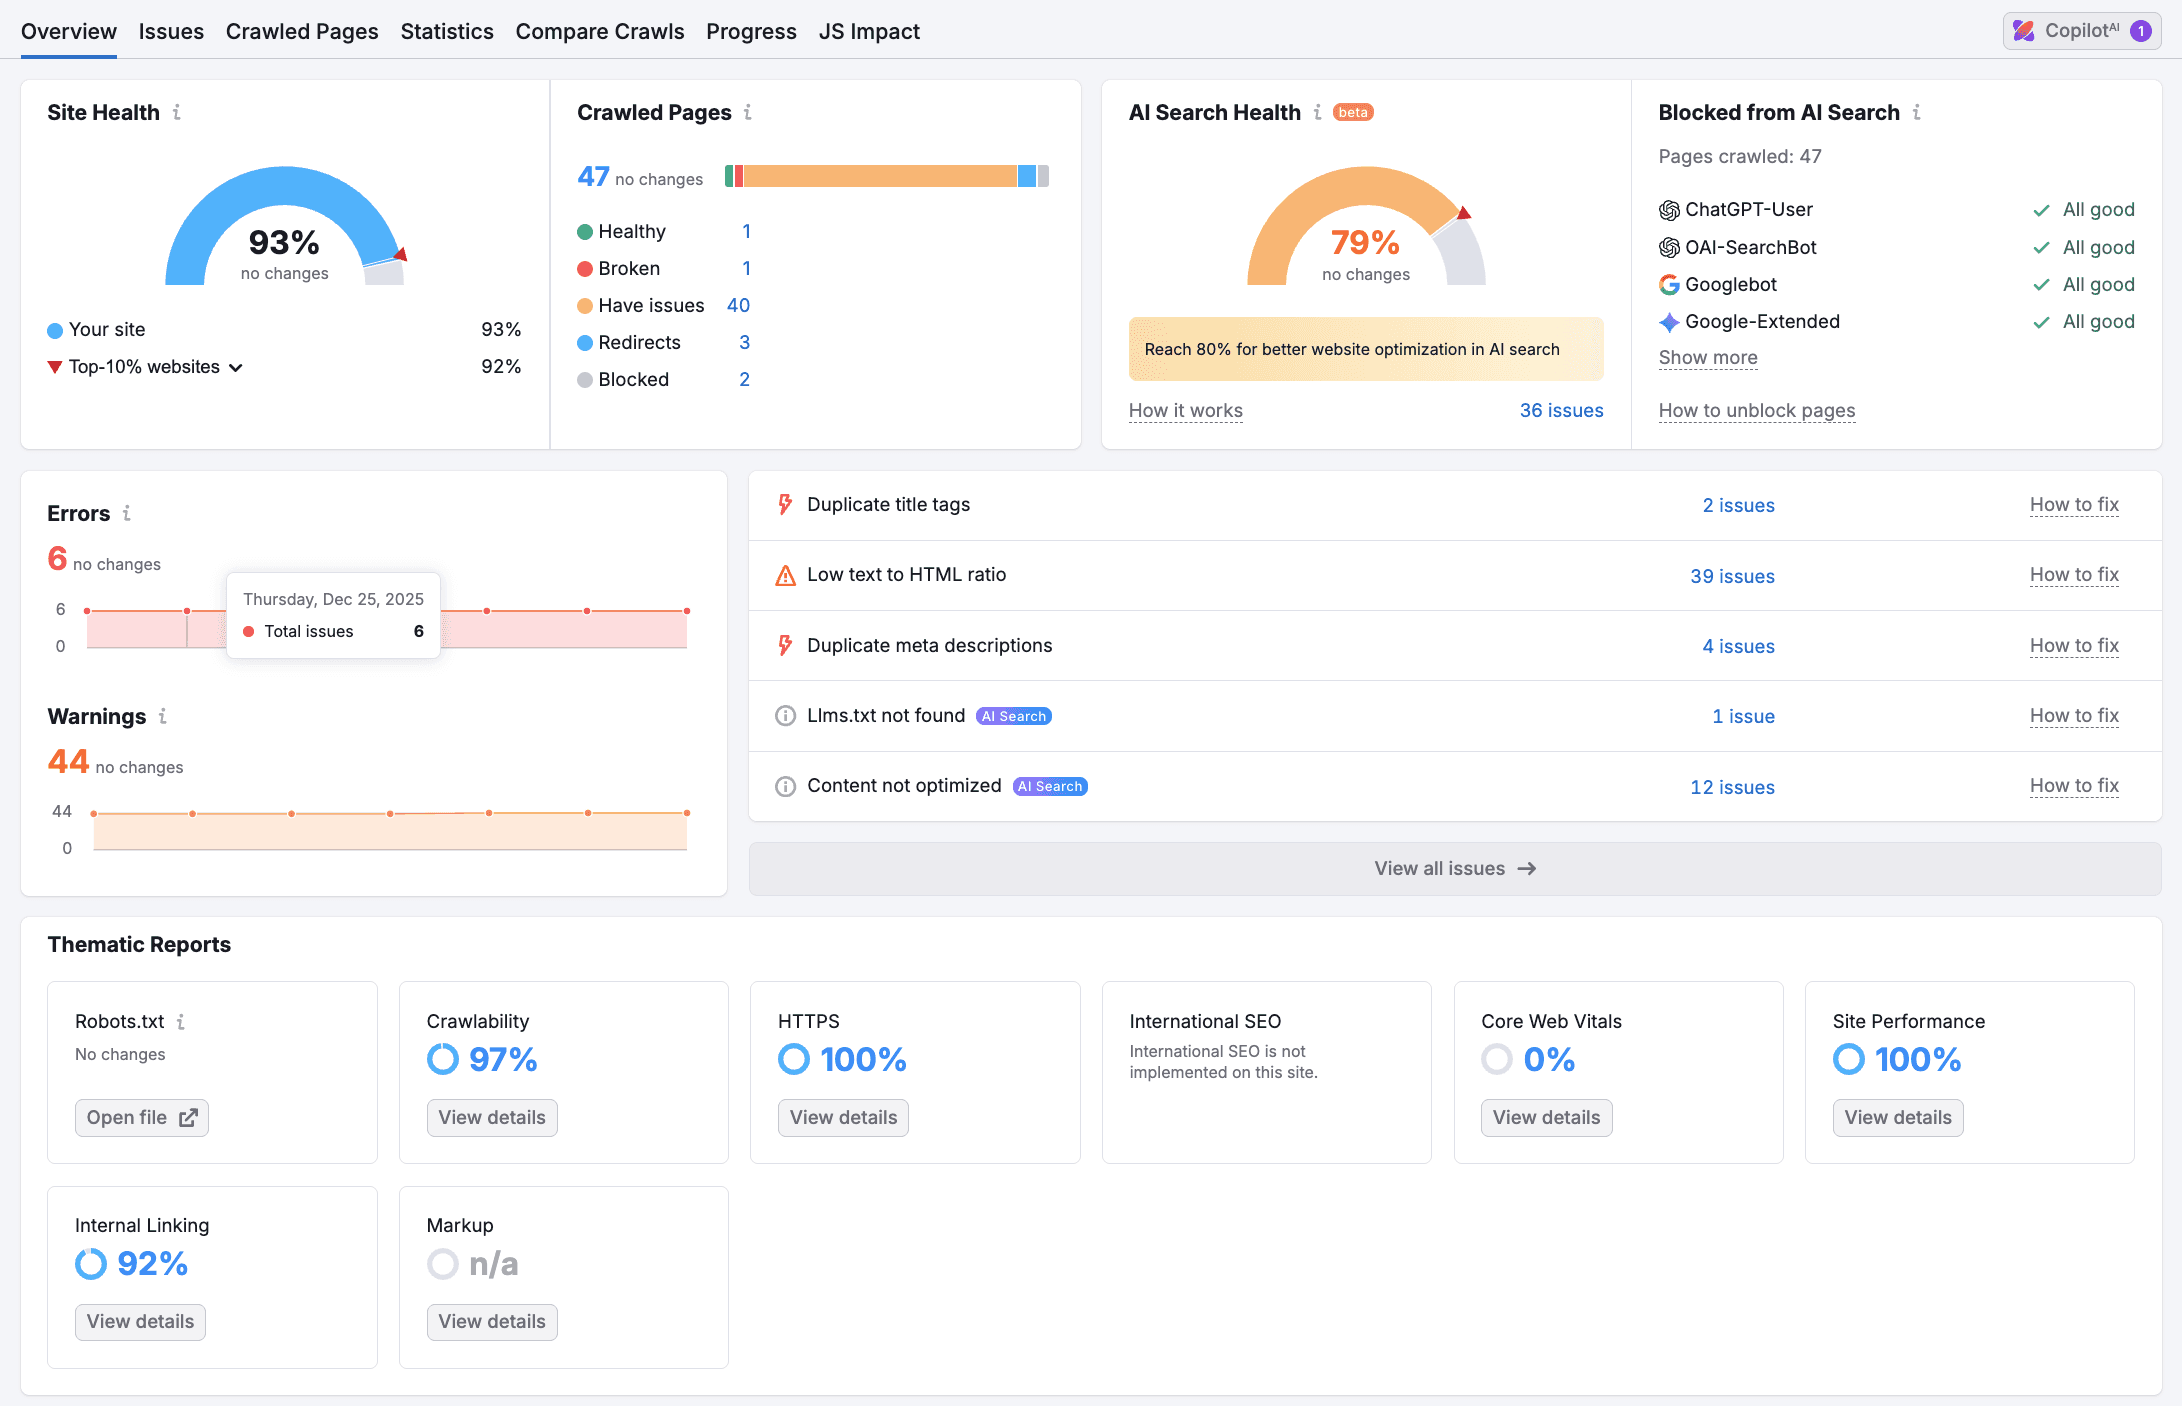This screenshot has height=1406, width=2182.
Task: Open the 39 issues link
Action: 1731,576
